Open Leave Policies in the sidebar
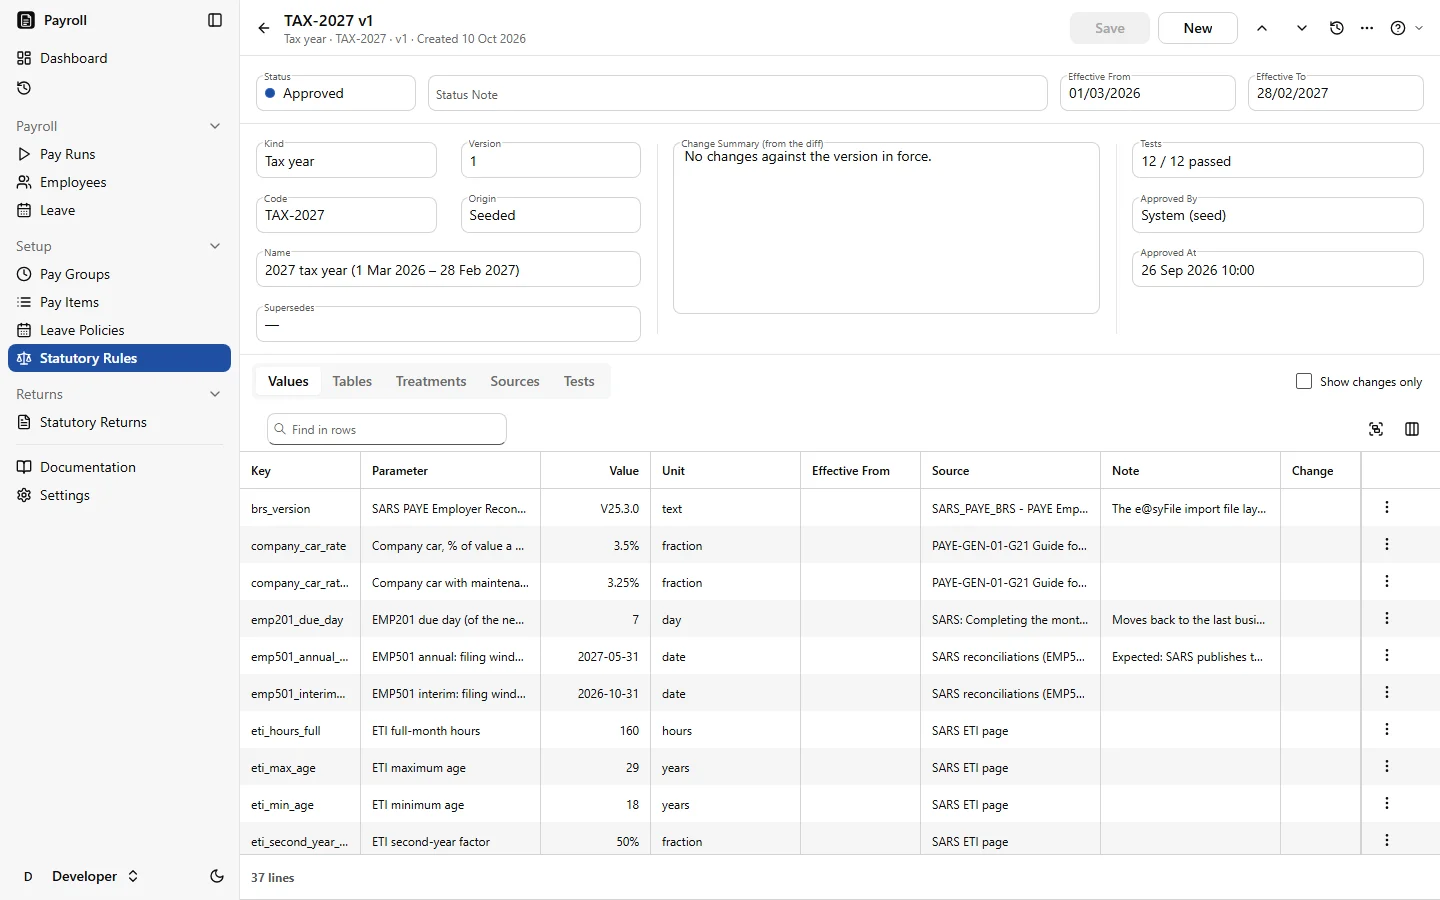 click(120, 330)
